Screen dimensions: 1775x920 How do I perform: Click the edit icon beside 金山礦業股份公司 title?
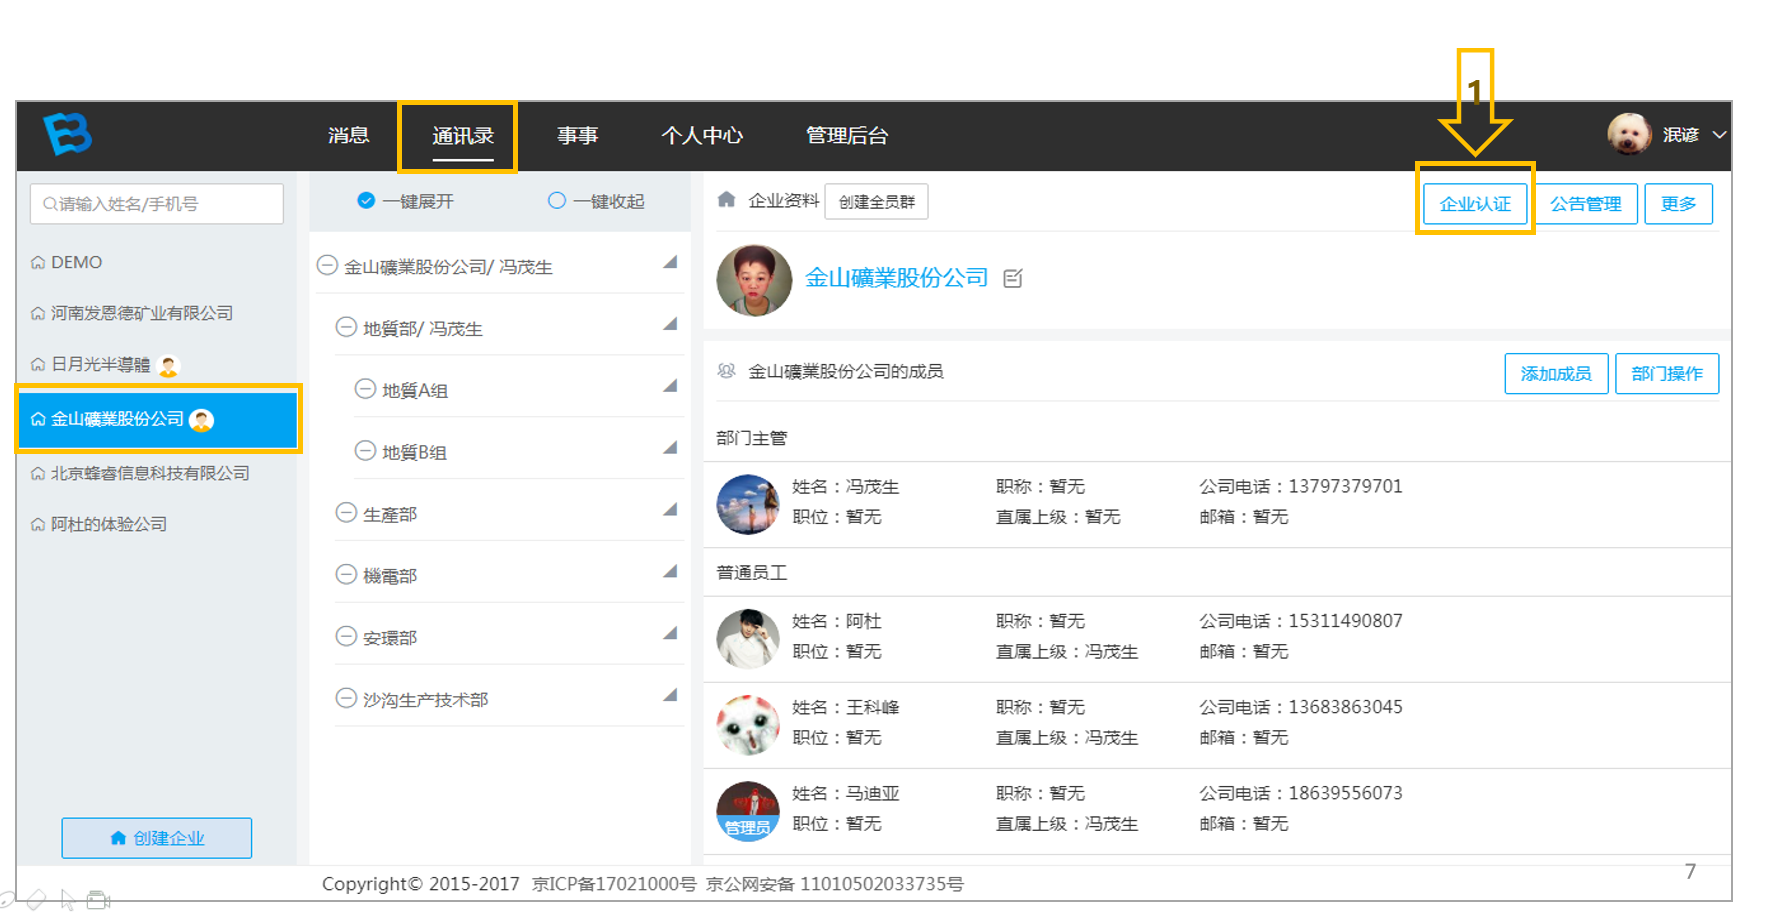[x=1012, y=279]
